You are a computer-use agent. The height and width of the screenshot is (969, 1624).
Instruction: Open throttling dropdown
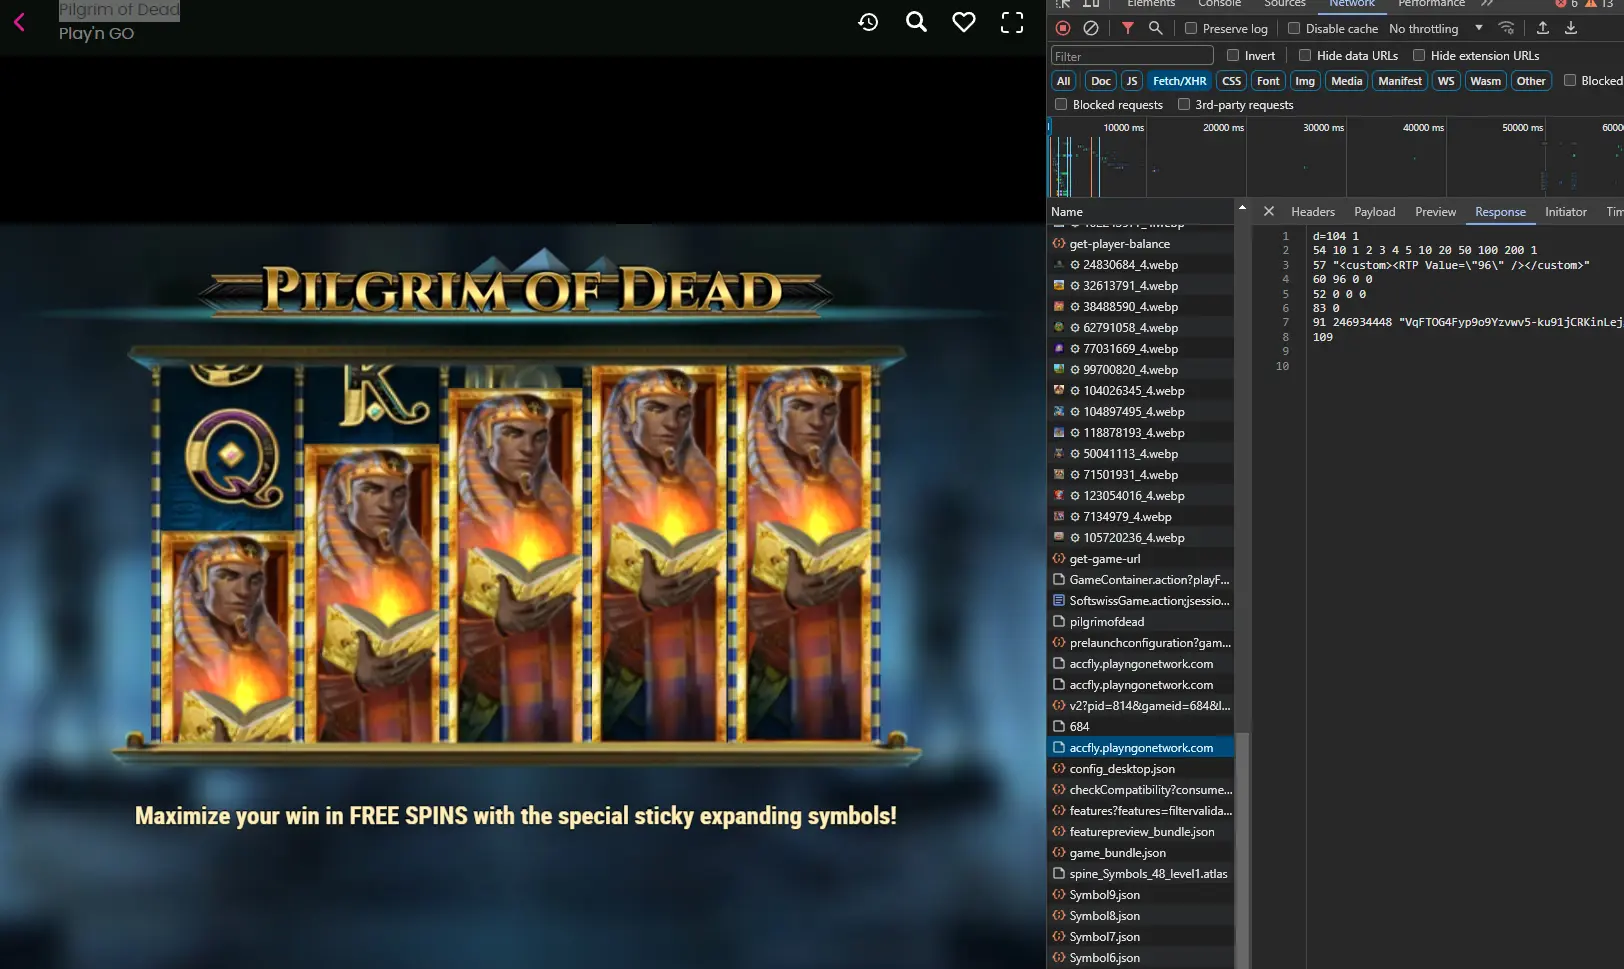[x=1436, y=29]
